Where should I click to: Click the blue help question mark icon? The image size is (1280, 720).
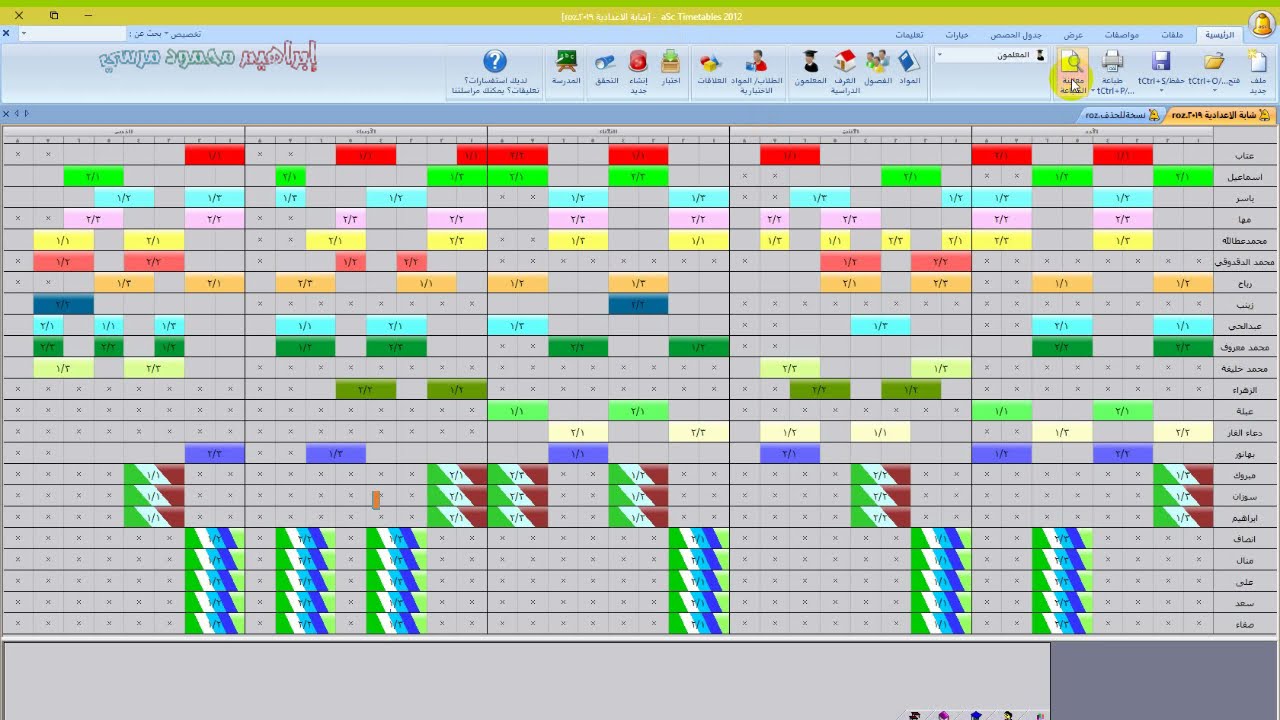[x=494, y=61]
